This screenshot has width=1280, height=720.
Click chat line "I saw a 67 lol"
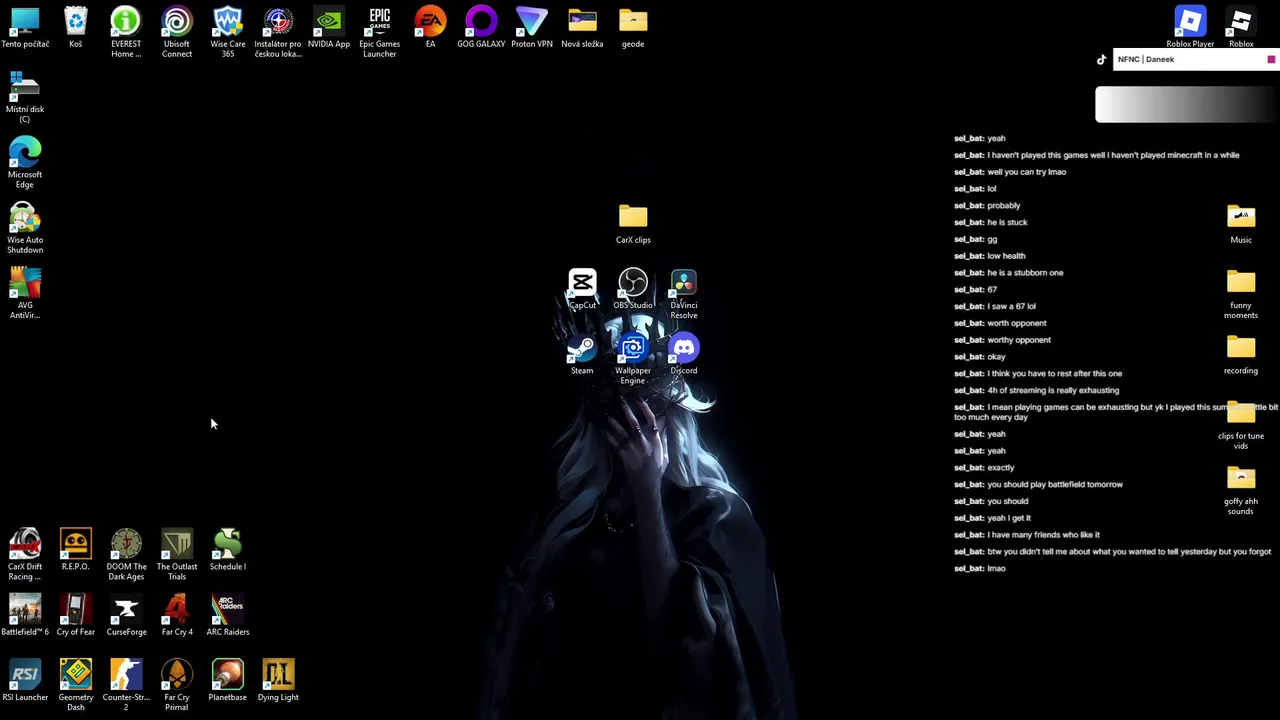(995, 306)
